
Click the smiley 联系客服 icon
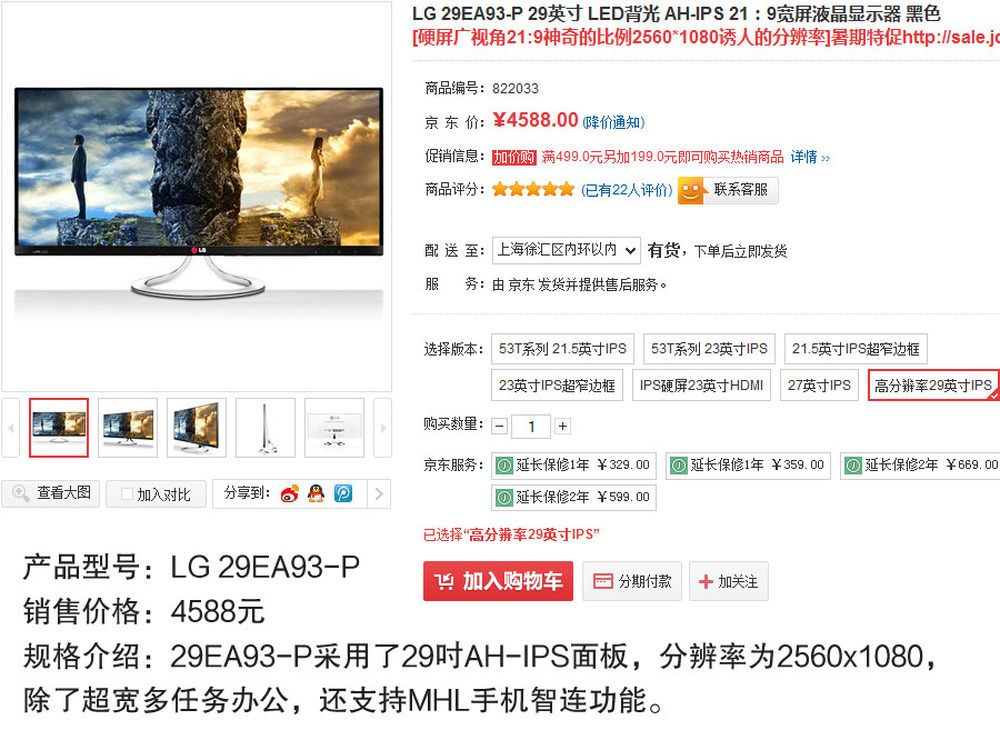[x=690, y=190]
